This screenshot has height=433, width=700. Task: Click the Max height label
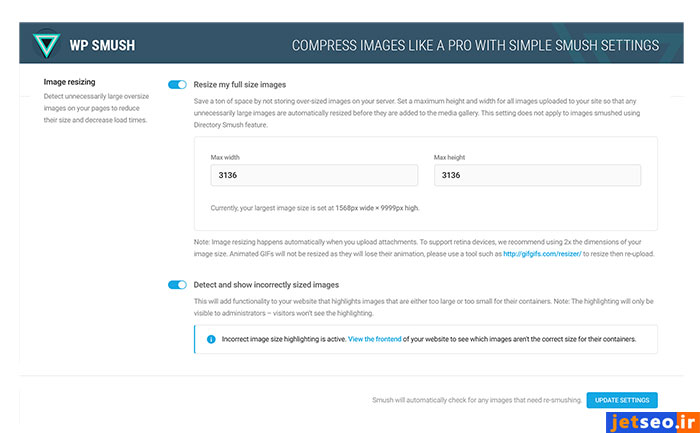click(x=449, y=157)
